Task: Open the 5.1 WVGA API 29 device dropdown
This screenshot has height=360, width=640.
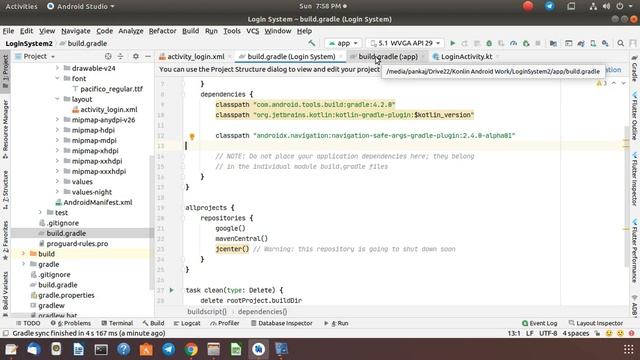Action: click(405, 43)
